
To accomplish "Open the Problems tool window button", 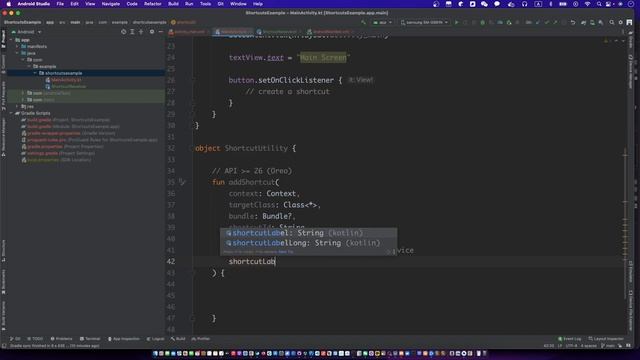I will [62, 339].
